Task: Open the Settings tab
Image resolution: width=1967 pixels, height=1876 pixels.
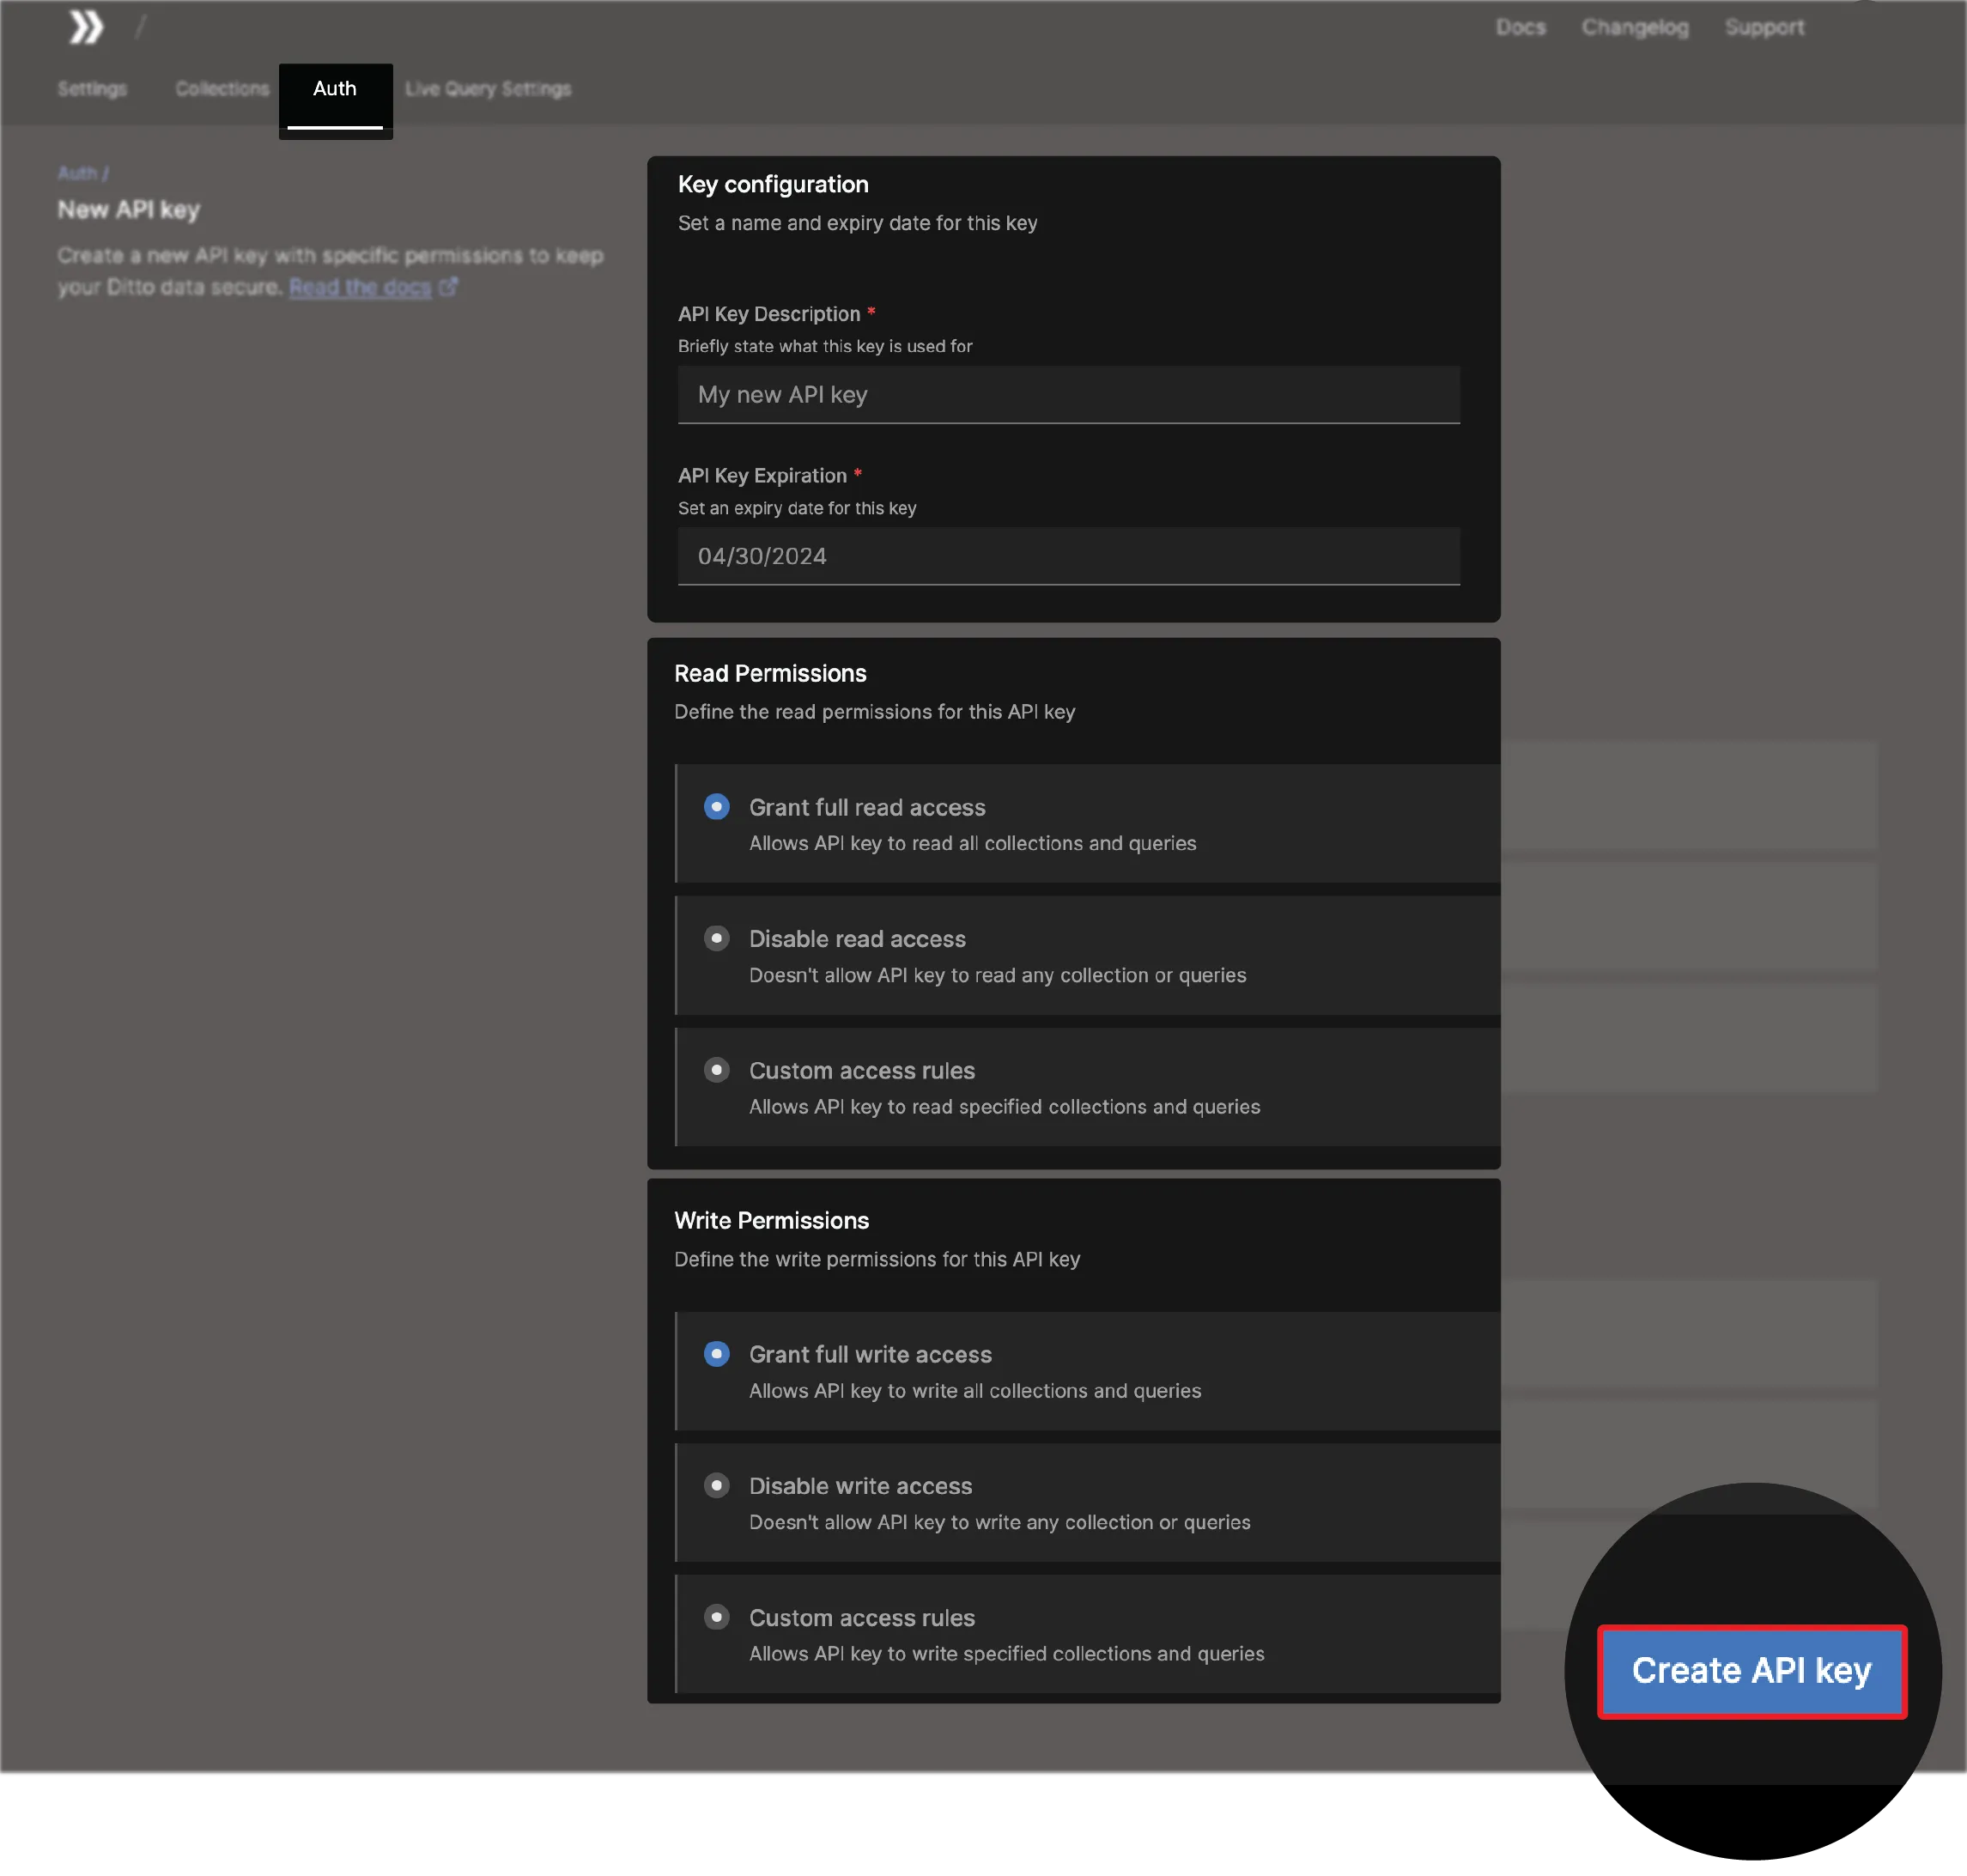Action: 92,89
